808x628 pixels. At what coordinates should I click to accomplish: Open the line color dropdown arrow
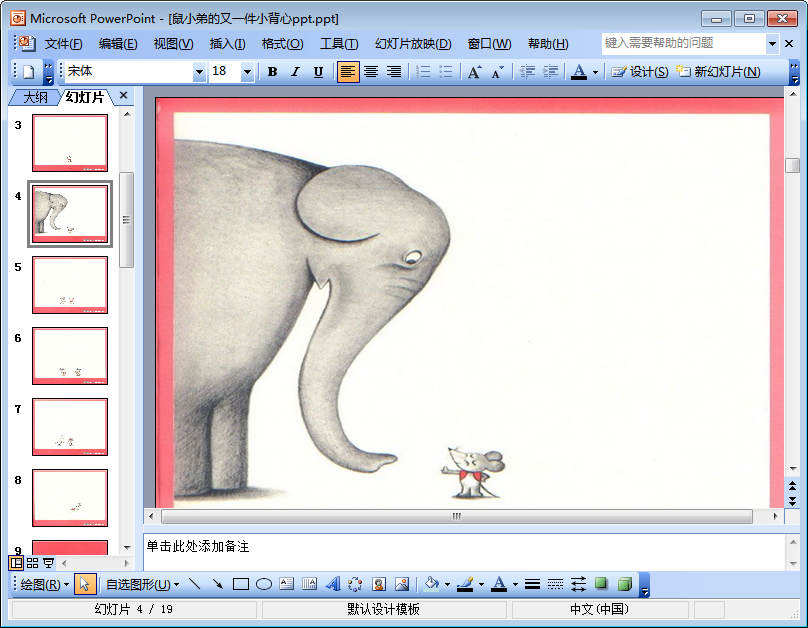tap(481, 585)
